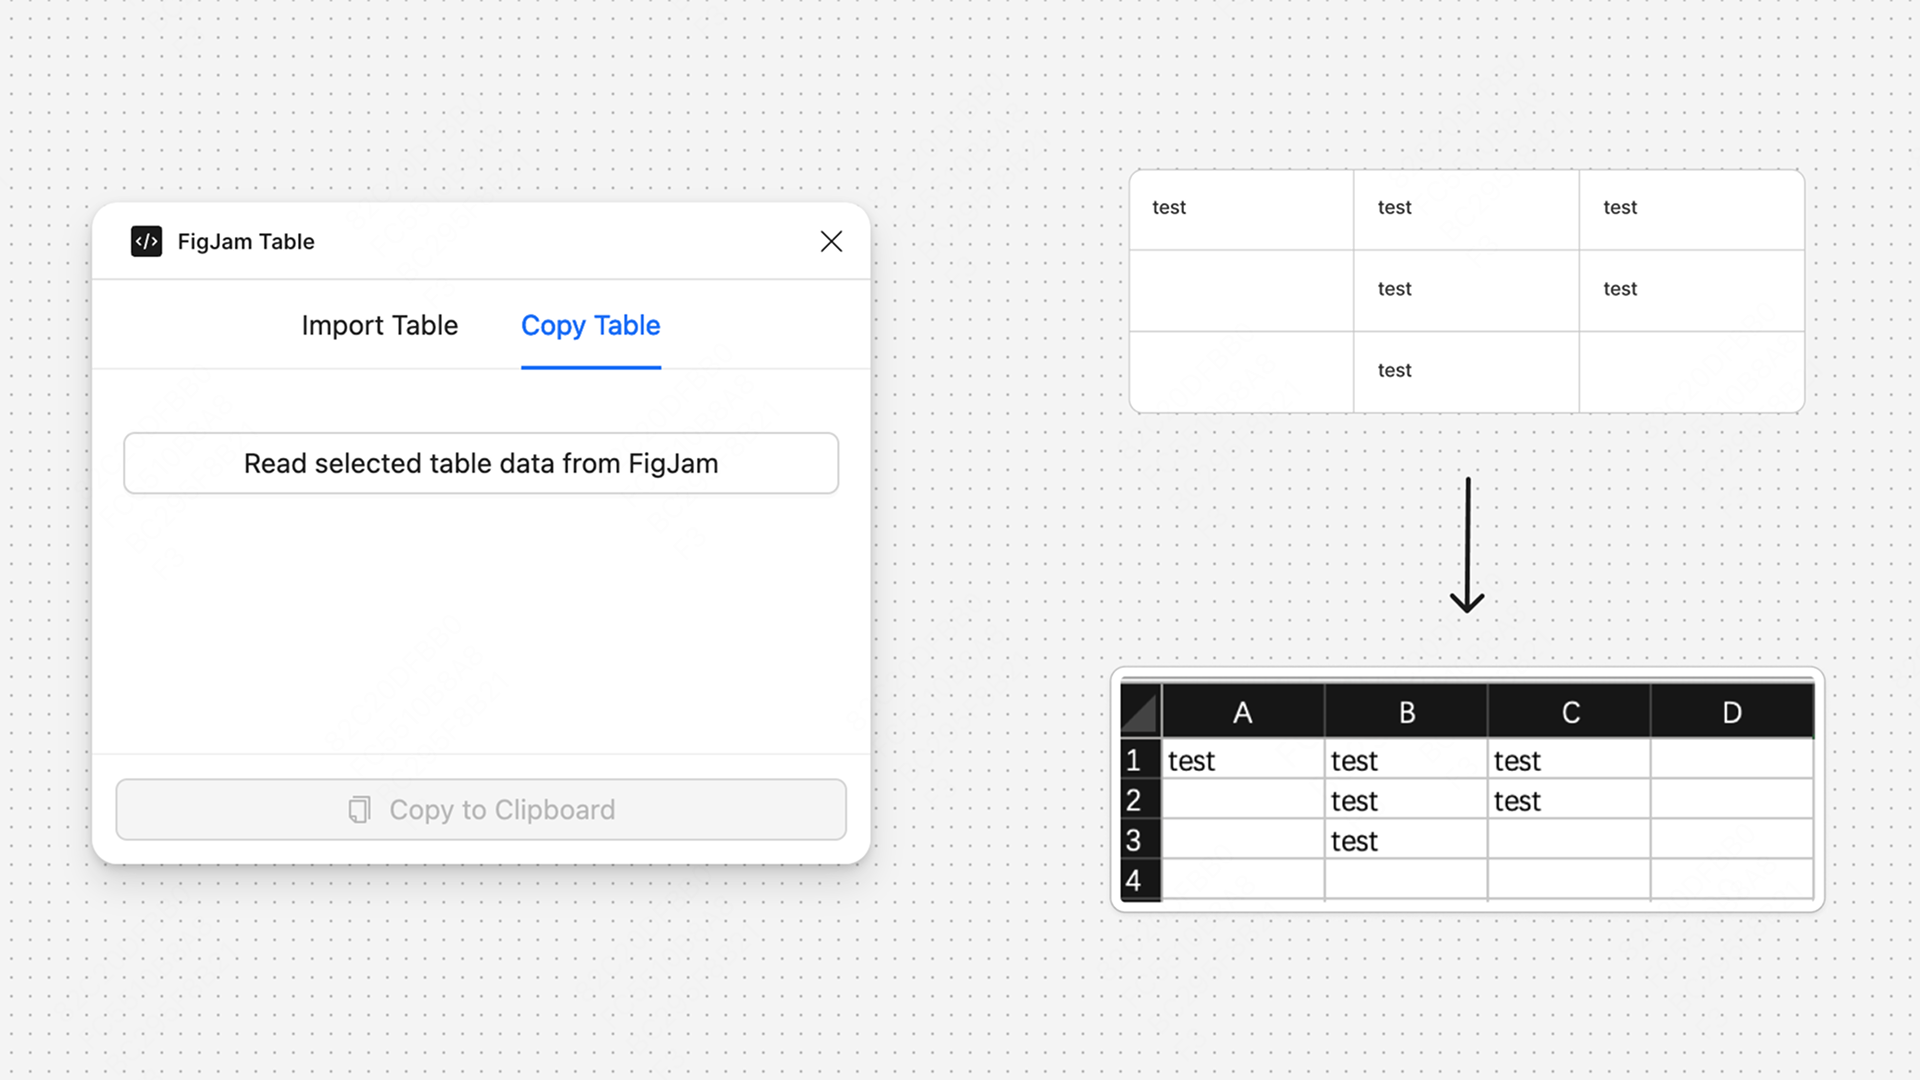Select the FigJam table third-row middle test cell
The height and width of the screenshot is (1080, 1920).
[1467, 371]
